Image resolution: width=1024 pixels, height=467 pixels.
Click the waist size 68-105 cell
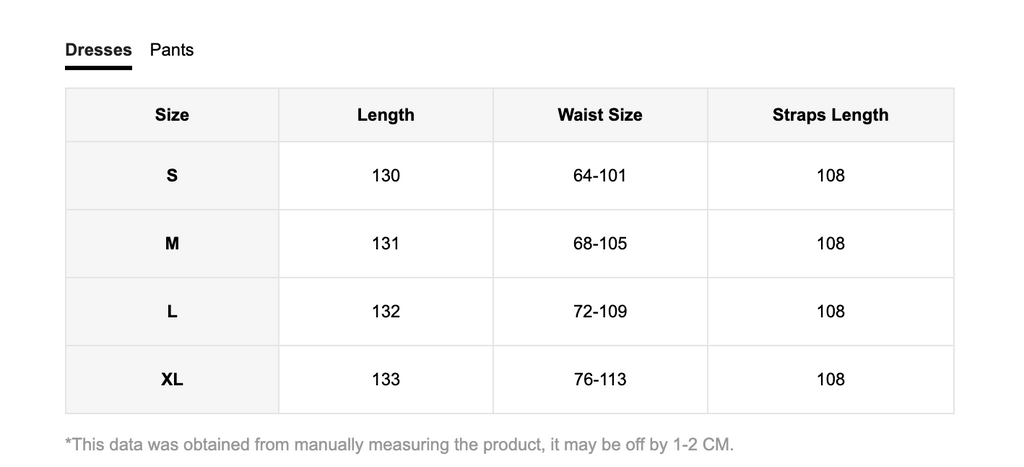(x=600, y=244)
